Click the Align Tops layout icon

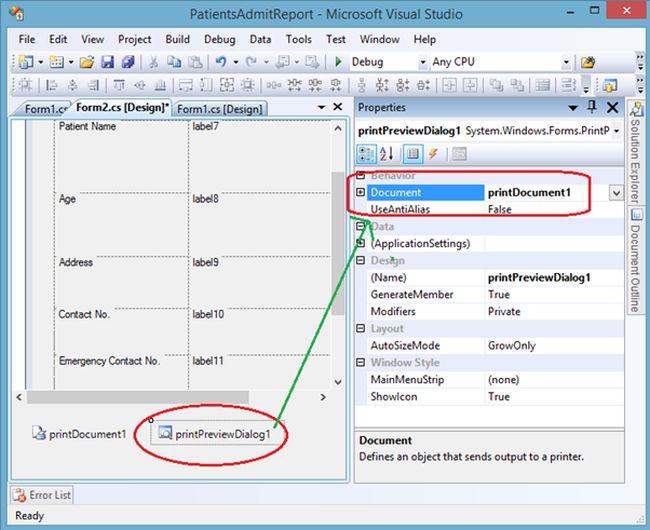[x=119, y=85]
